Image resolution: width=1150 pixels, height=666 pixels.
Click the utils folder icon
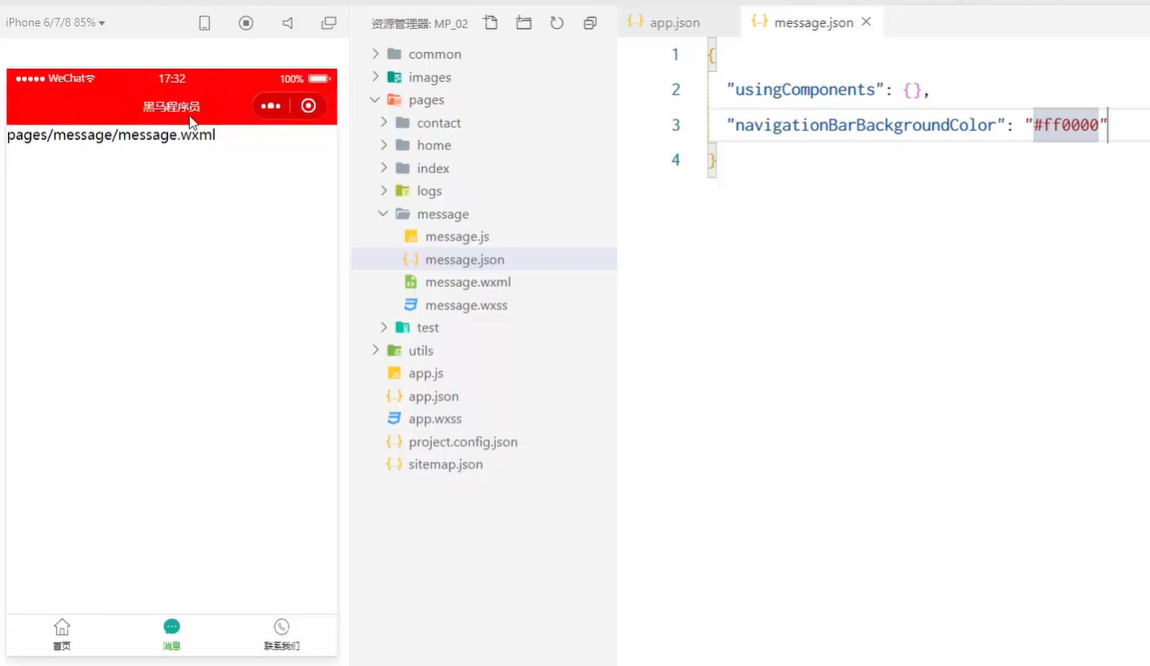click(x=395, y=350)
